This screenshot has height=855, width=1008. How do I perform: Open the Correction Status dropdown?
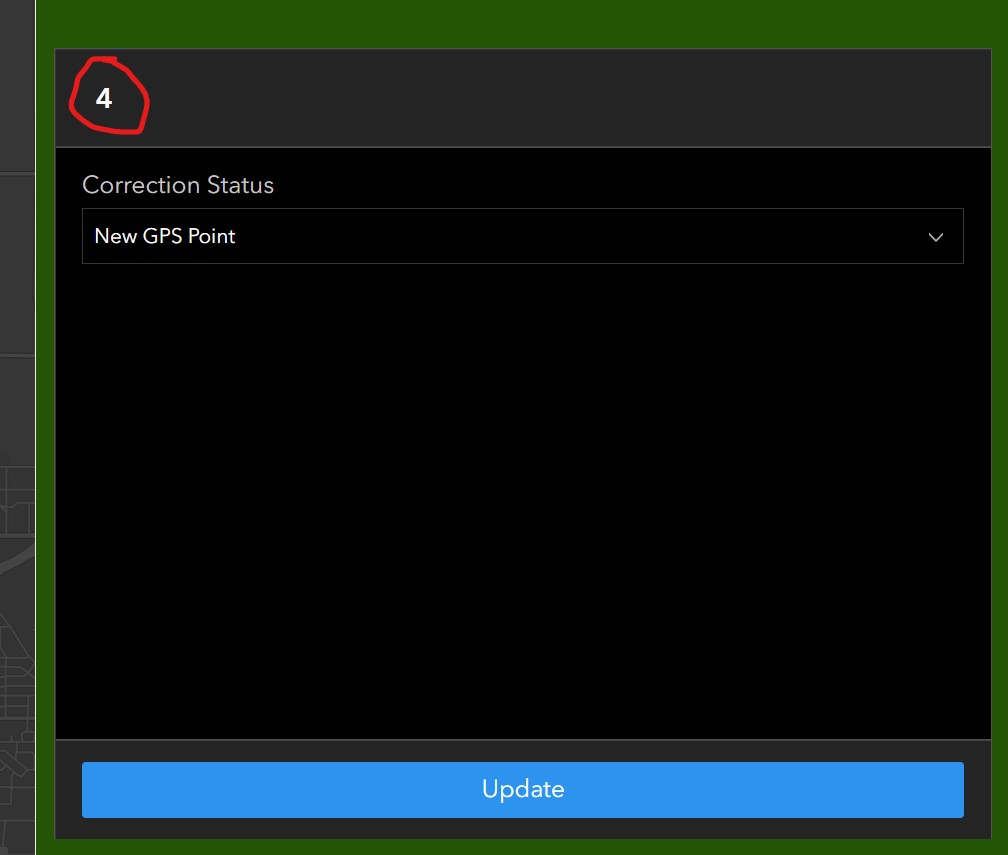click(523, 236)
